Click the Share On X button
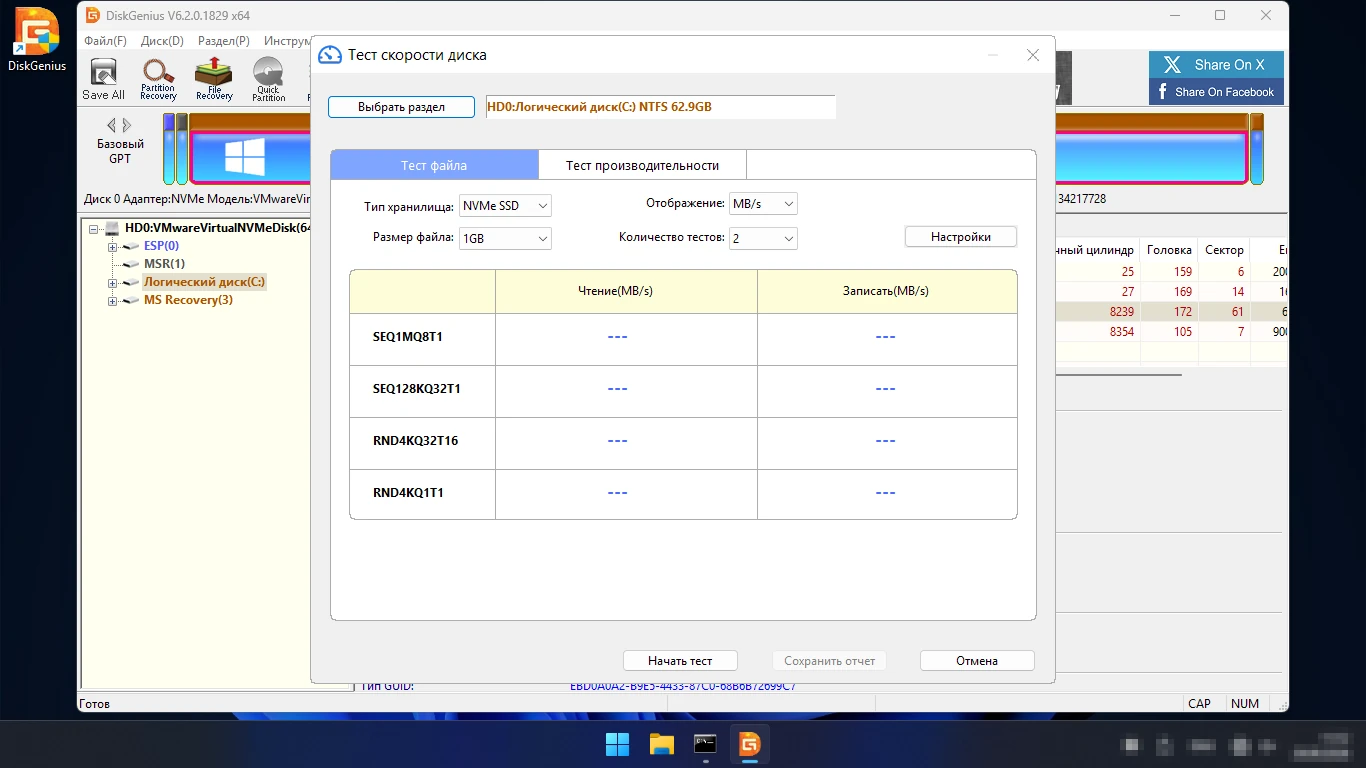1366x768 pixels. [1216, 65]
